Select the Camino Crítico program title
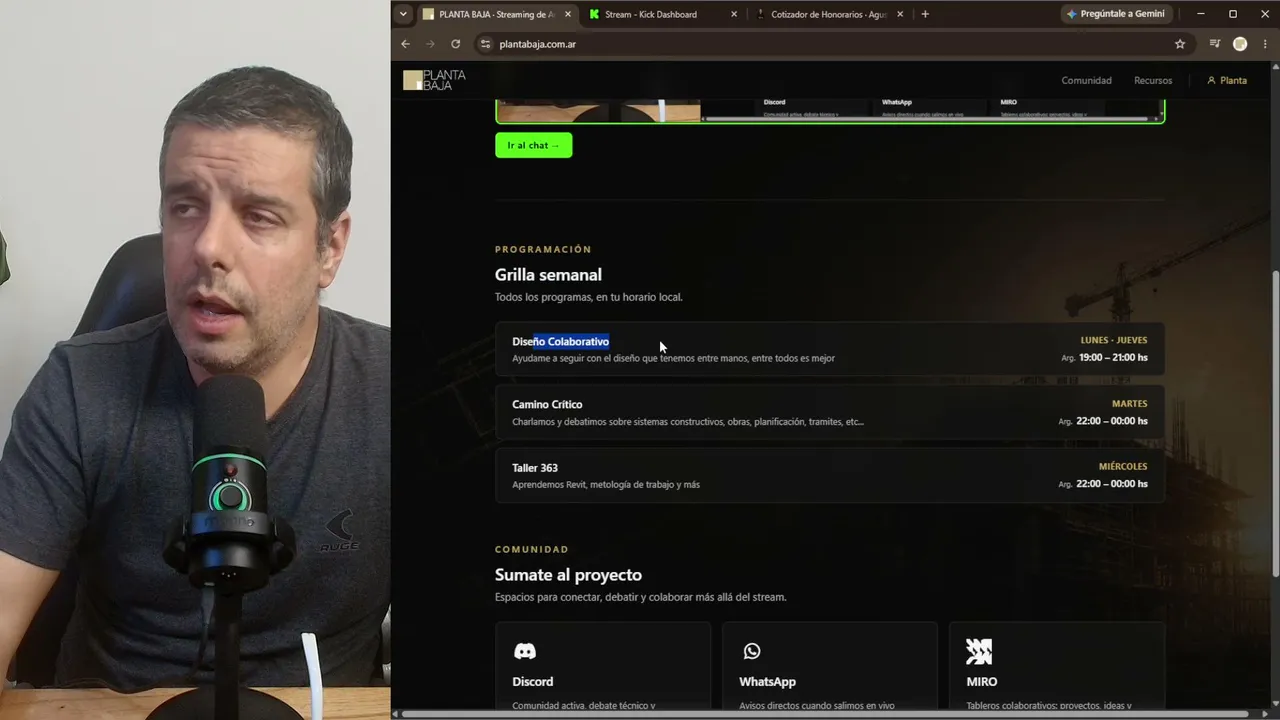Viewport: 1280px width, 720px height. (547, 404)
